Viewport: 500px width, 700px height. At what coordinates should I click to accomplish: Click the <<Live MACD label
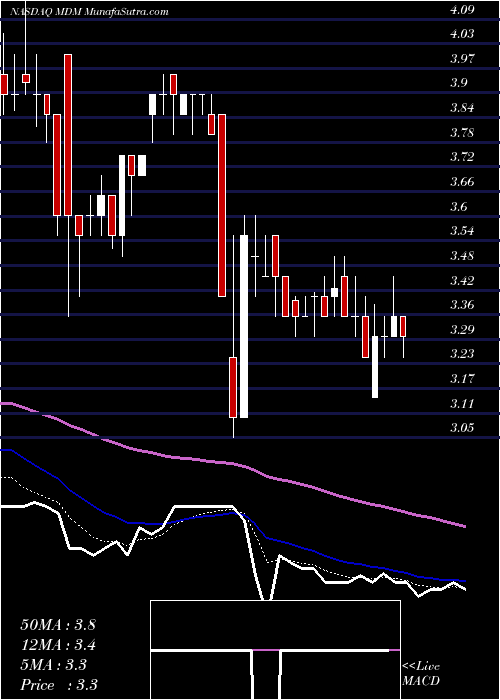[421, 674]
